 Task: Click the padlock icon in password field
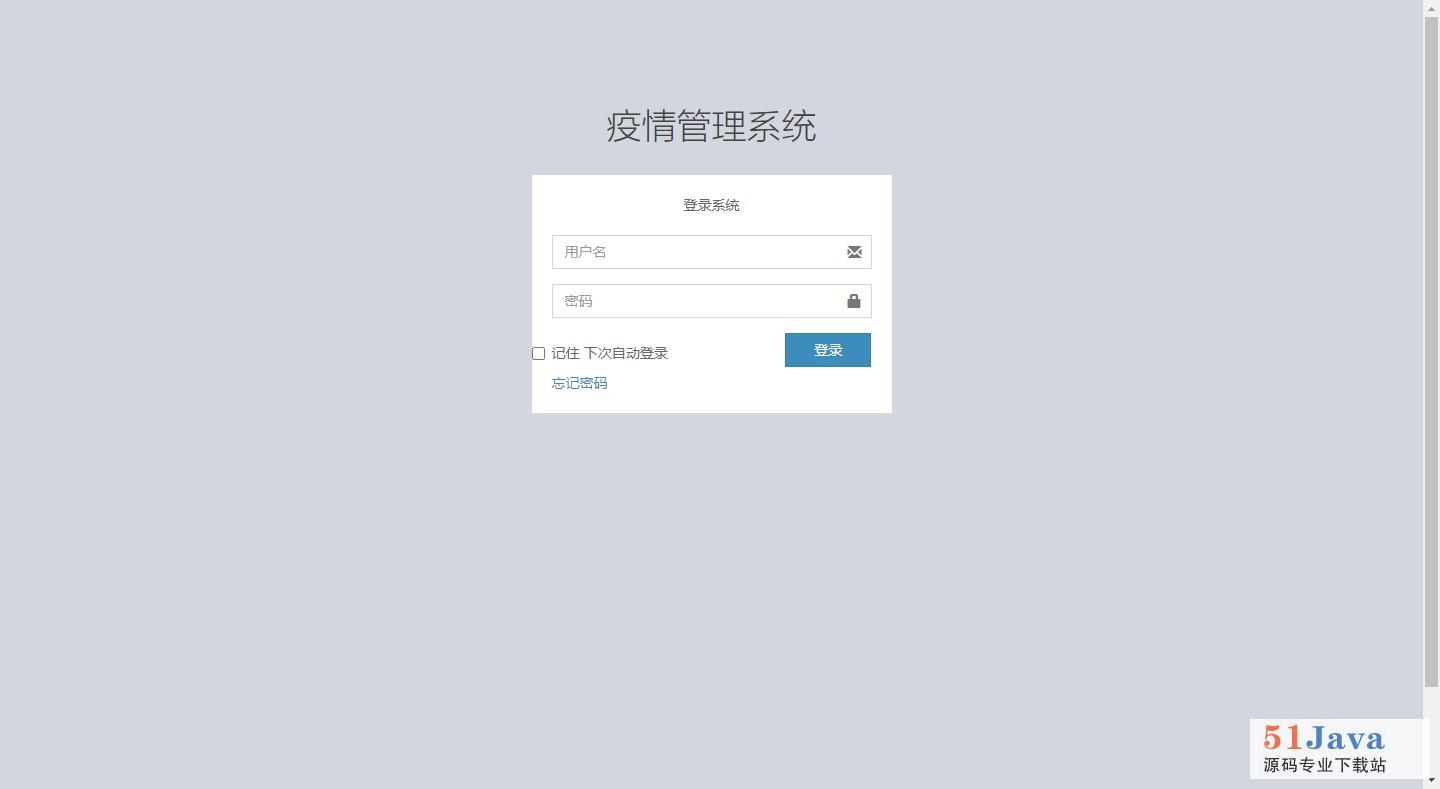(x=854, y=301)
